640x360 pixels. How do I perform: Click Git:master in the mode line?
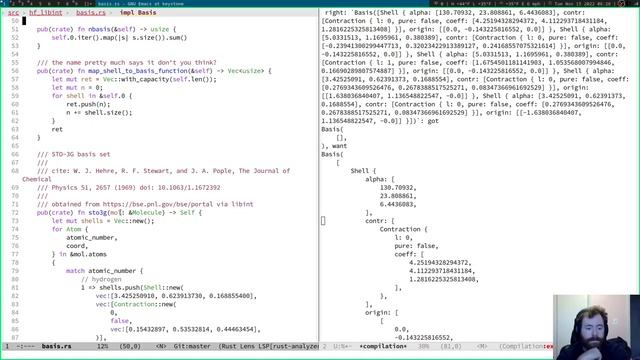pyautogui.click(x=192, y=346)
